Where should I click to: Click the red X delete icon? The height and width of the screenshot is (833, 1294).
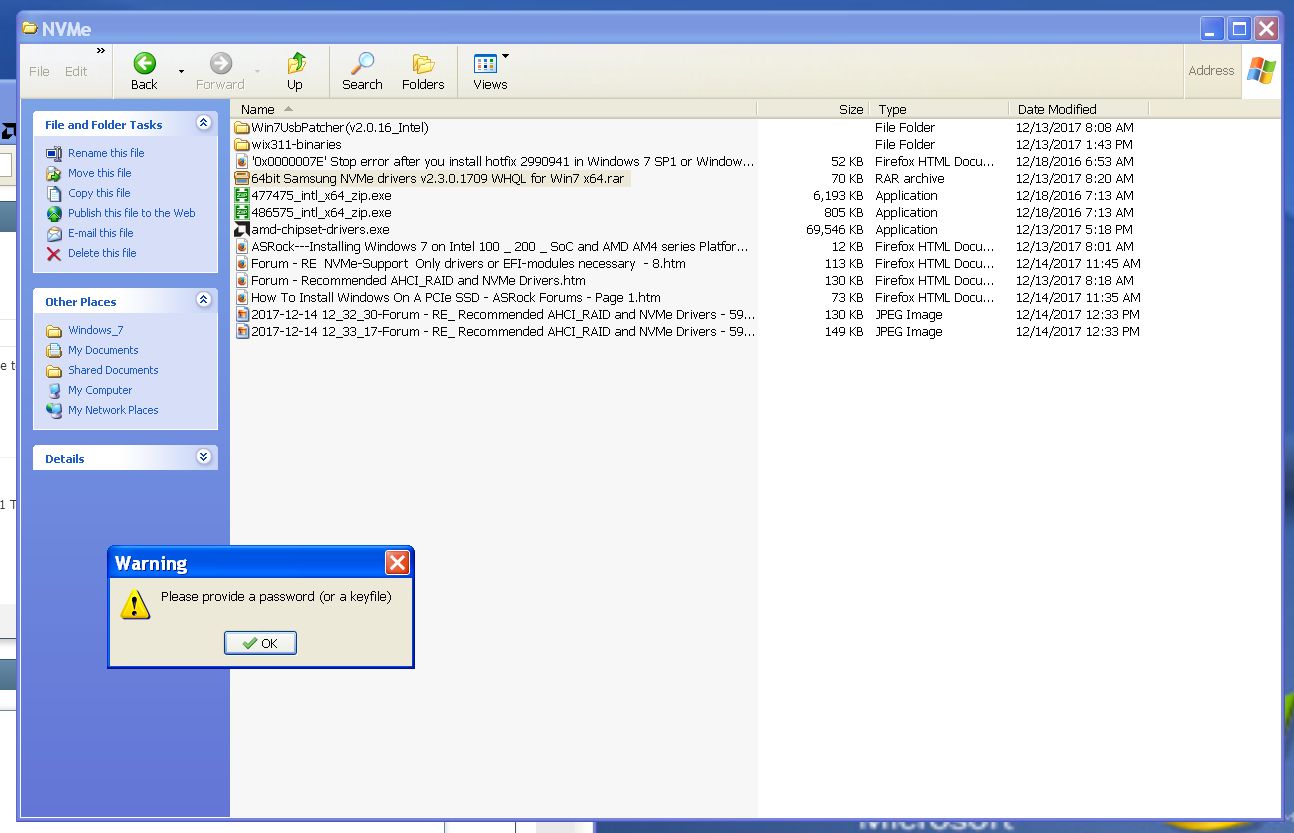coord(54,253)
